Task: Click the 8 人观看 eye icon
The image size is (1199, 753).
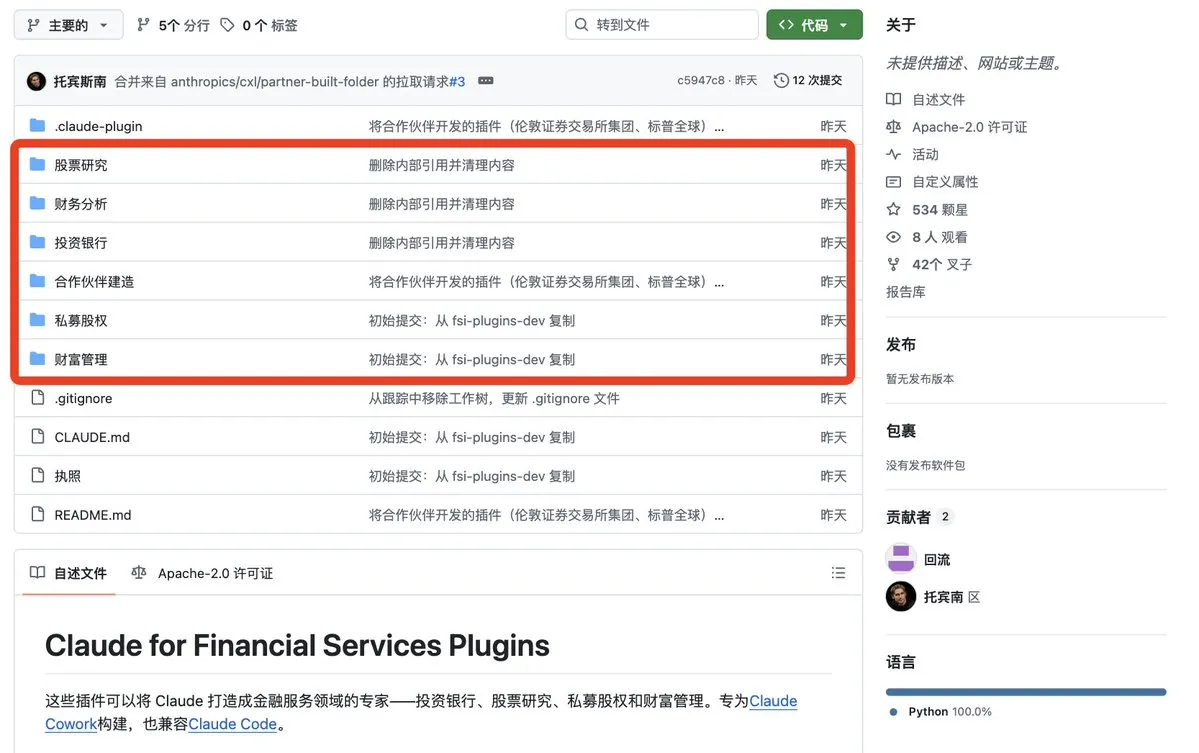Action: click(894, 237)
